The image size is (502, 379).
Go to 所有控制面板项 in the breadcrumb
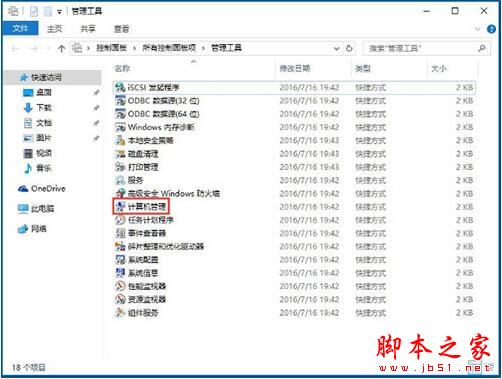point(169,48)
